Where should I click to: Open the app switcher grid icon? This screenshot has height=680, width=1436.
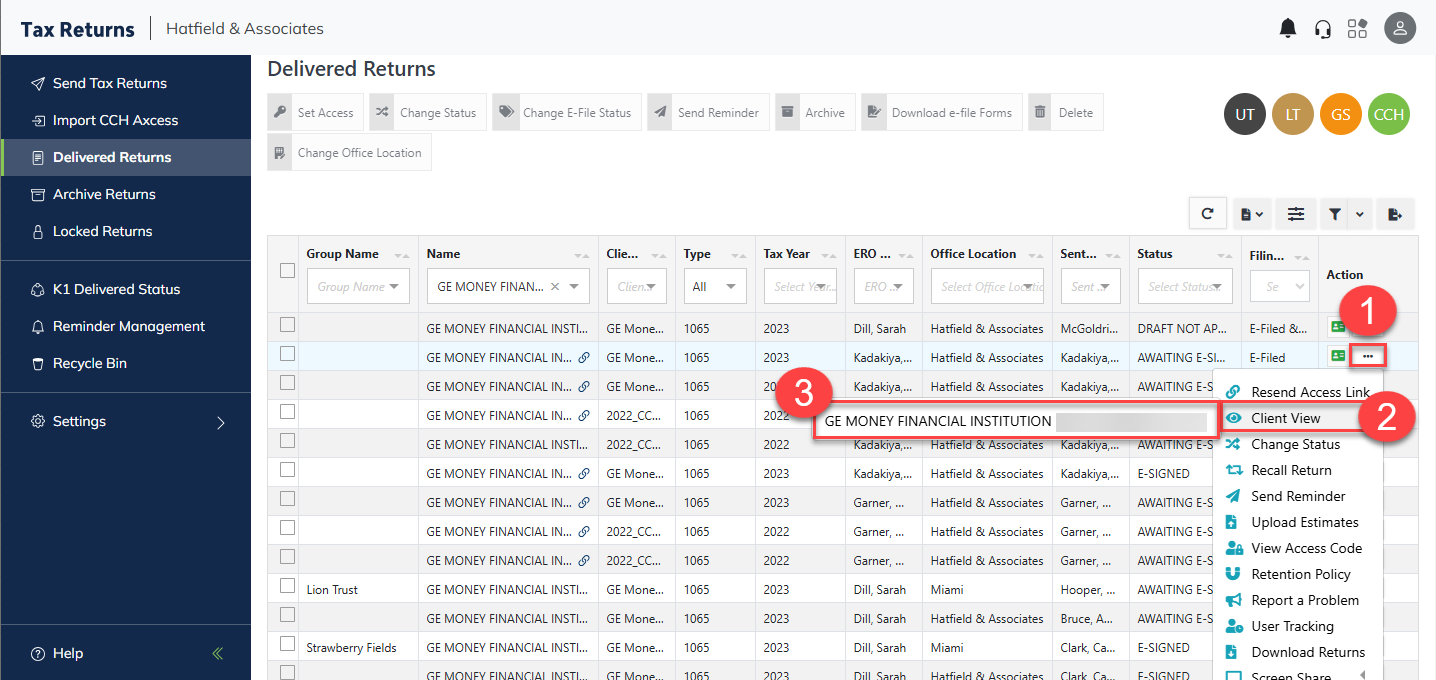(x=1357, y=29)
